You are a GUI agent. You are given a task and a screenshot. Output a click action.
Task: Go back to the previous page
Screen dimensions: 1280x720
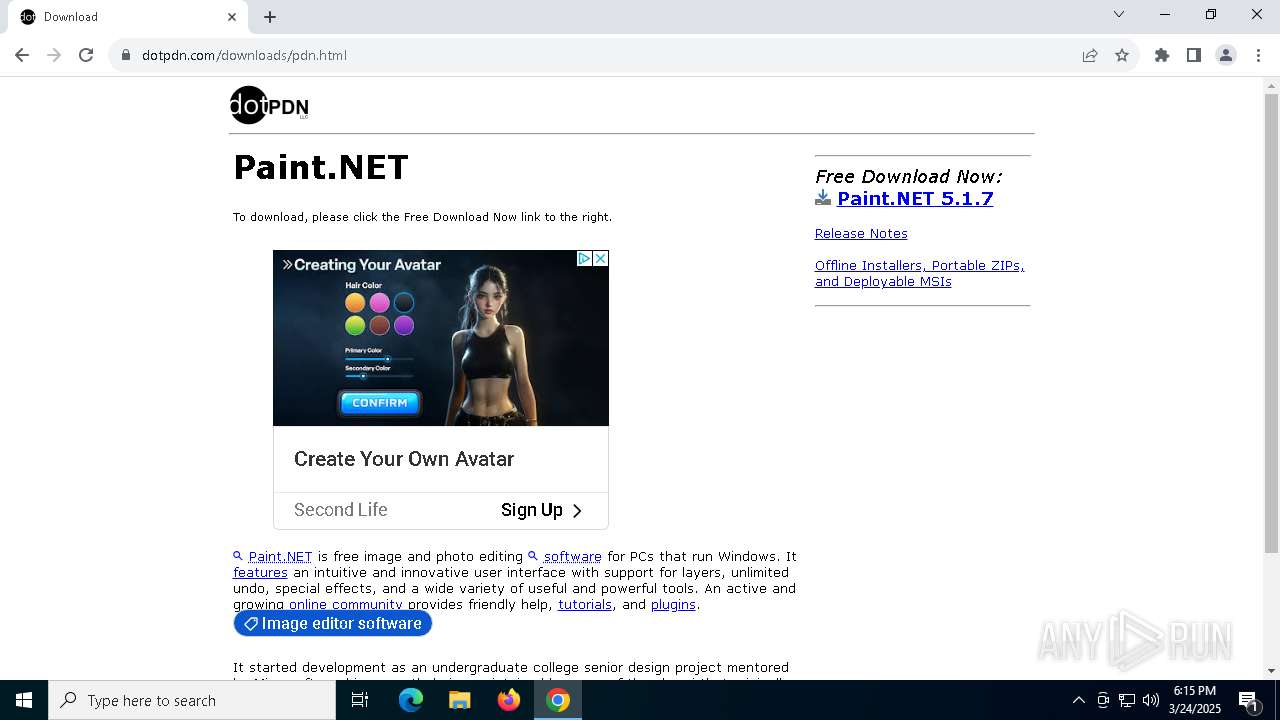pyautogui.click(x=22, y=55)
